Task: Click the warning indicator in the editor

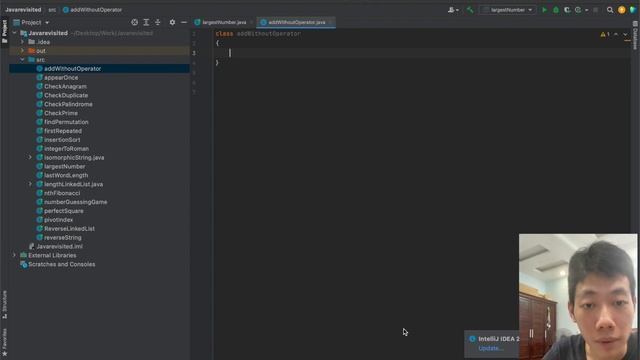Action: (605, 34)
